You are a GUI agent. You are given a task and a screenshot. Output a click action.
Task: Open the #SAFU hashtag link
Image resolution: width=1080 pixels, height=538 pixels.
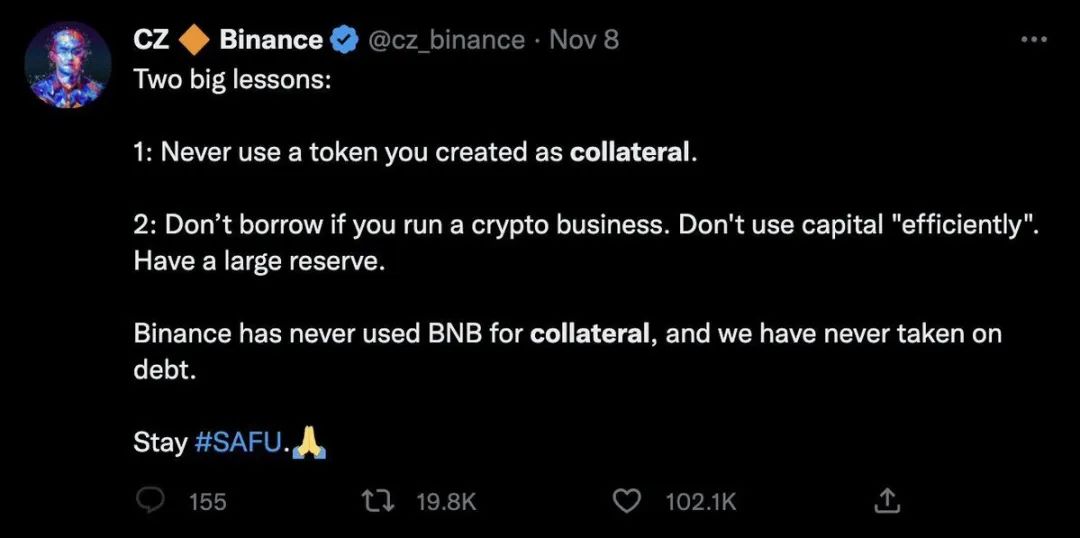(240, 442)
